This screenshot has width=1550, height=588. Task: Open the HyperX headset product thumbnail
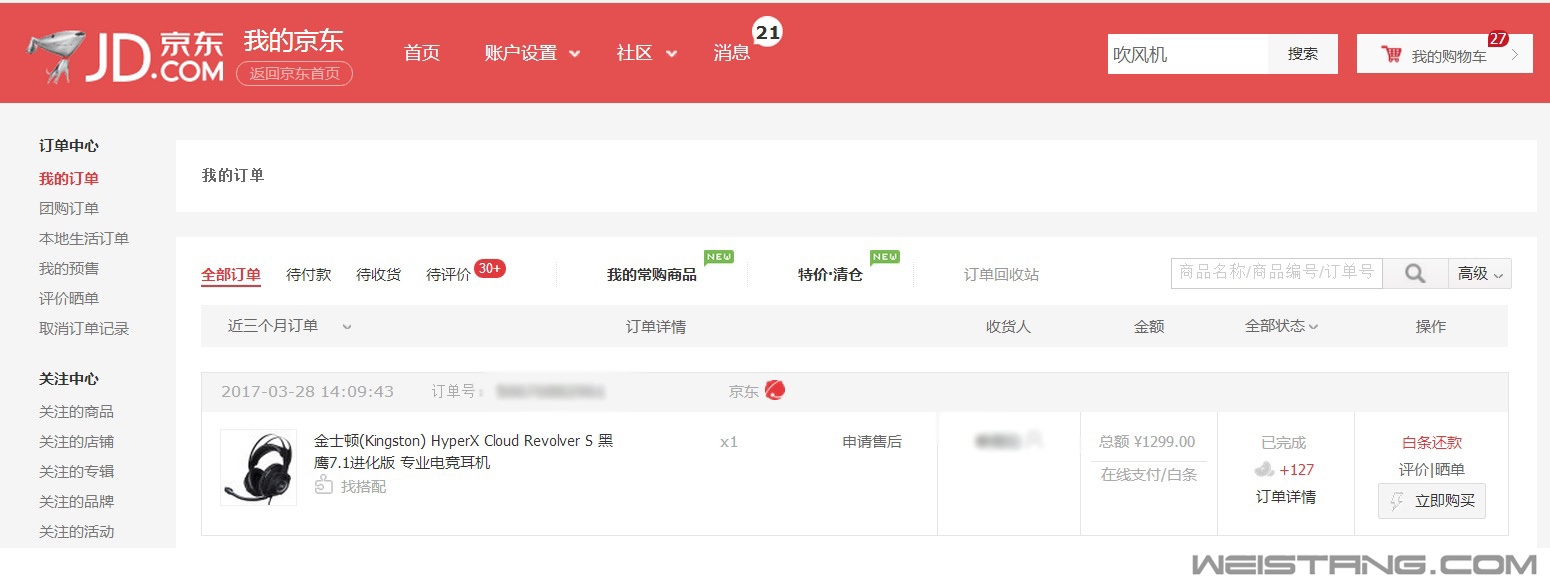(258, 467)
